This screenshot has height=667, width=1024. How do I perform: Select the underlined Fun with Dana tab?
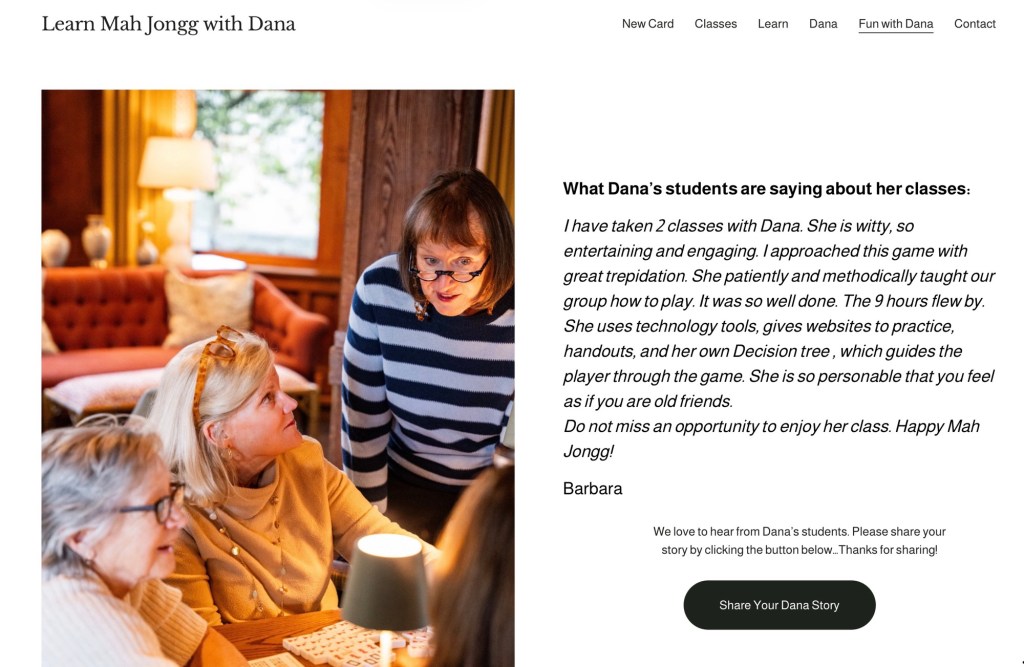(x=895, y=24)
